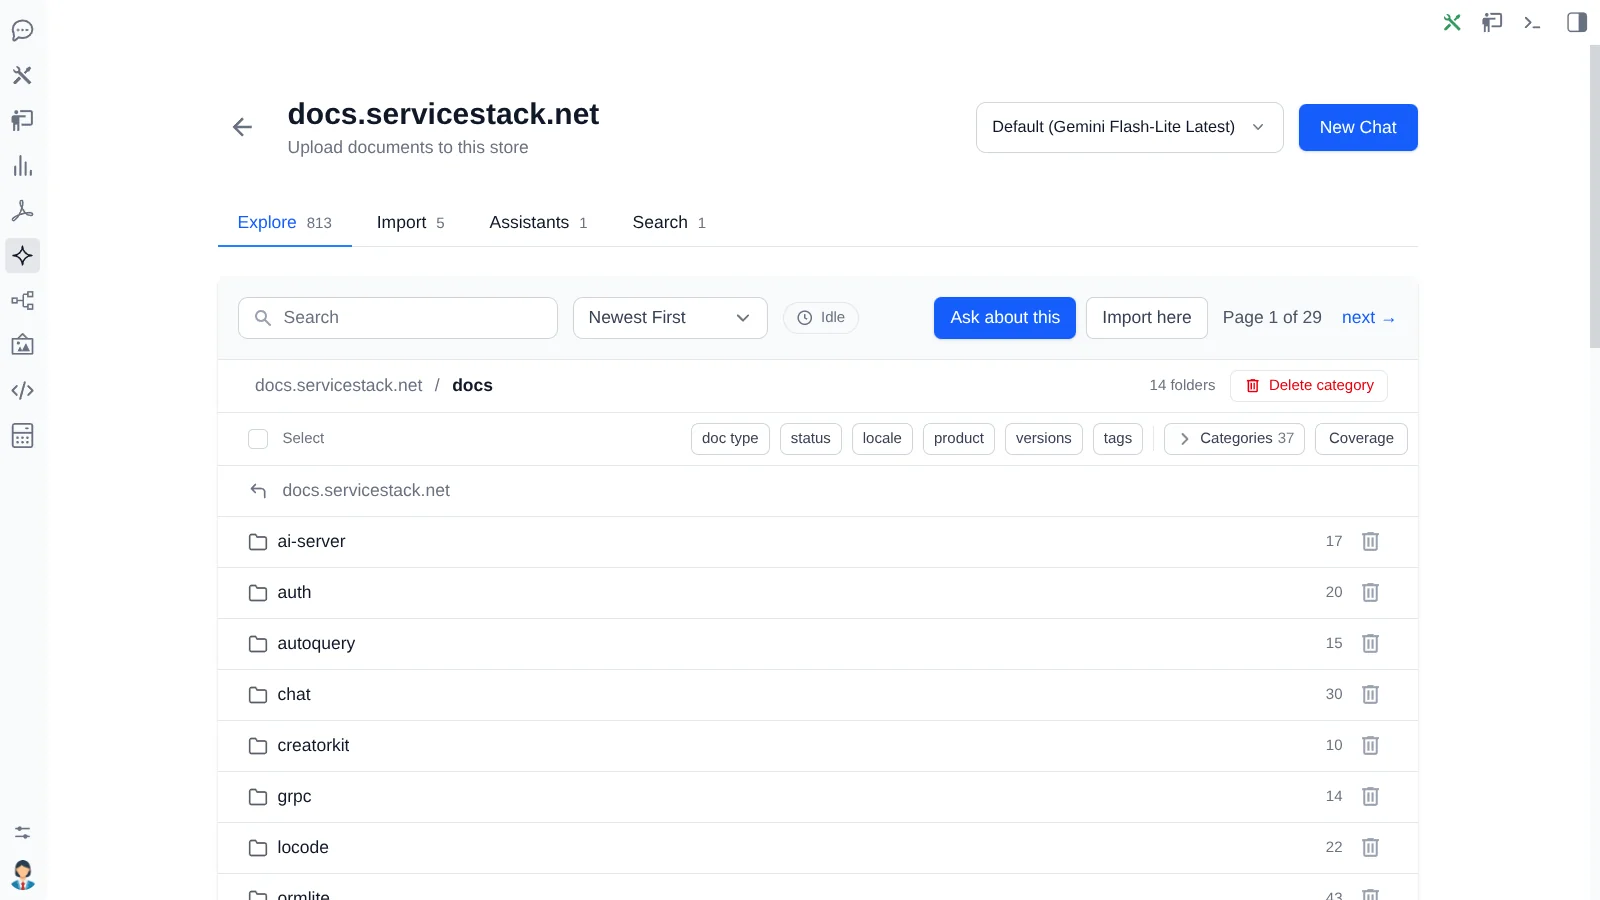Viewport: 1600px width, 900px height.
Task: Tick the Select all checkbox
Action: tap(258, 439)
